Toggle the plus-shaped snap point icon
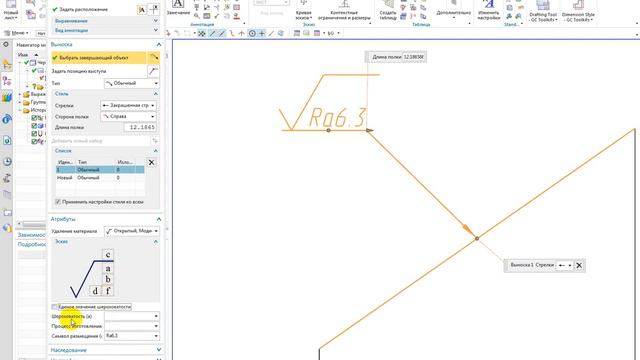 262,33
